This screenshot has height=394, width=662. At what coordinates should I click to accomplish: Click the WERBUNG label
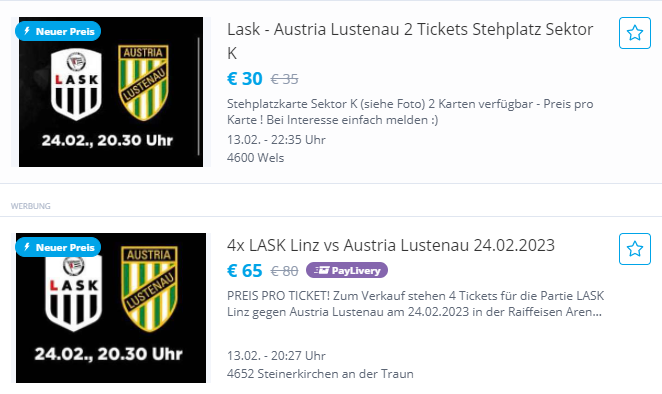30,206
